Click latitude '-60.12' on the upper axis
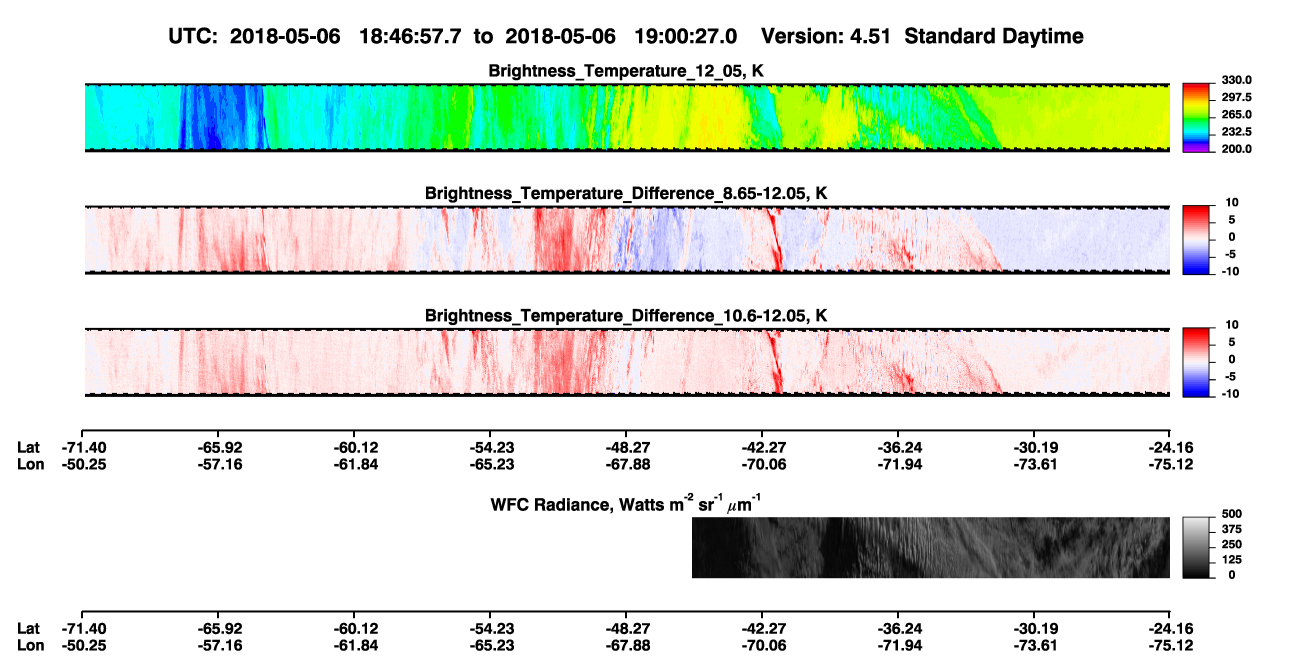This screenshot has width=1300, height=667. [354, 447]
